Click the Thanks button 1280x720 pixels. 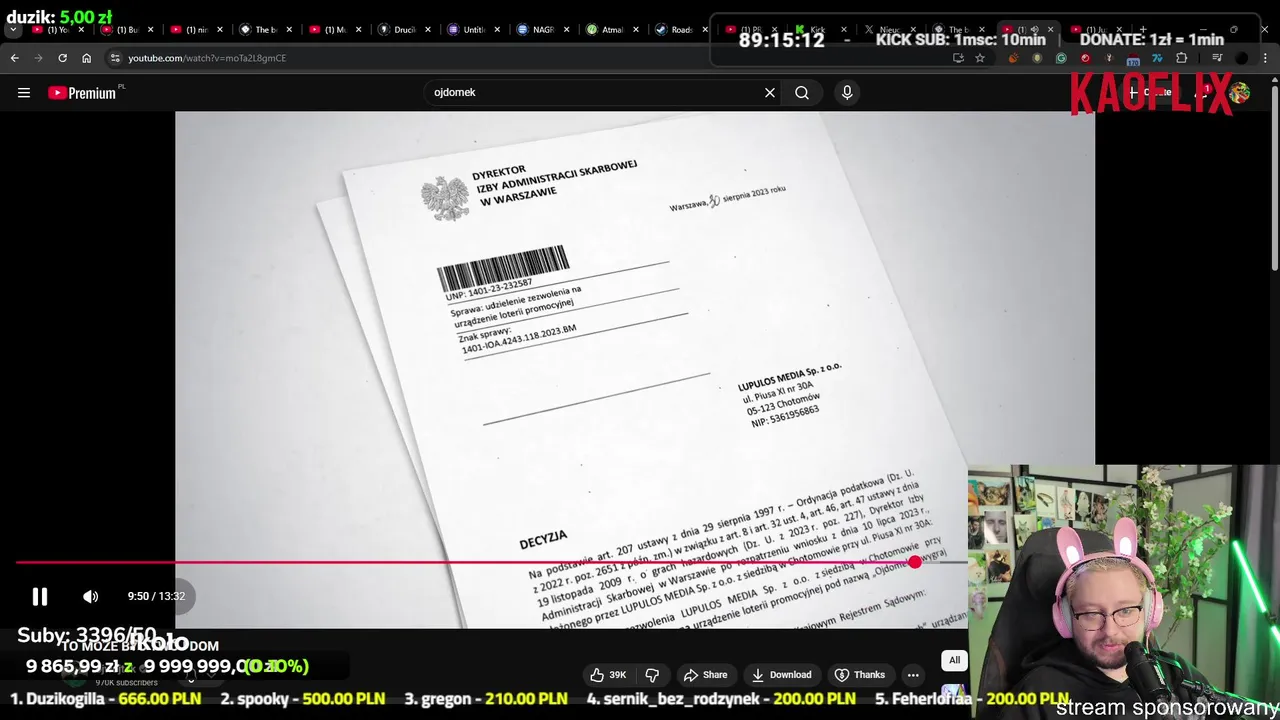pyautogui.click(x=860, y=675)
